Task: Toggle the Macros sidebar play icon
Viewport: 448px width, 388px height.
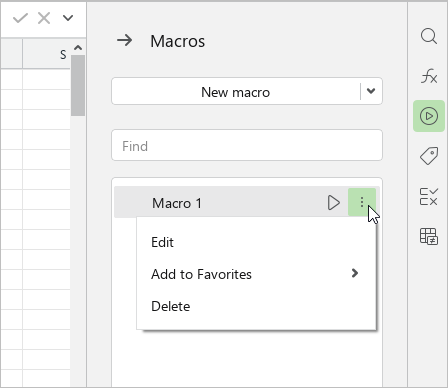Action: point(429,116)
